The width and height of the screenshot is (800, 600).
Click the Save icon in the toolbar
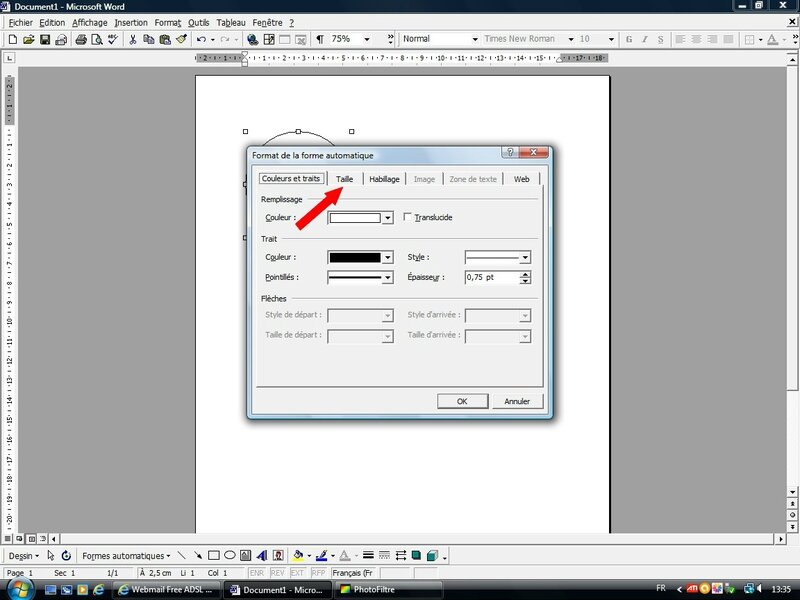pyautogui.click(x=45, y=39)
